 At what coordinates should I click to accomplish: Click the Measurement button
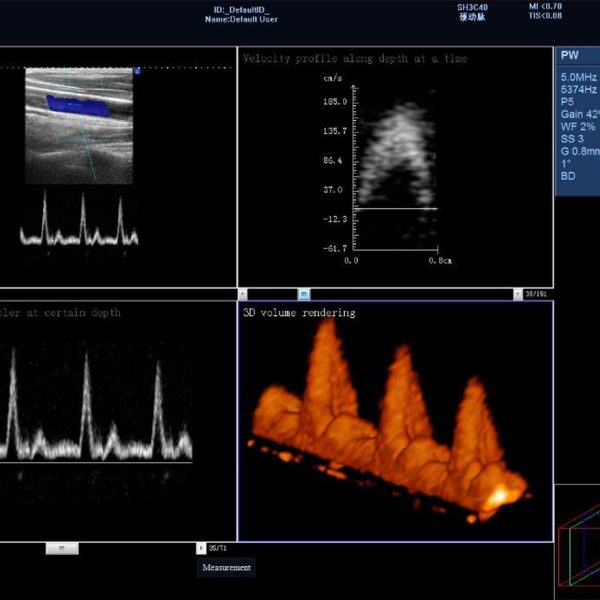(226, 568)
